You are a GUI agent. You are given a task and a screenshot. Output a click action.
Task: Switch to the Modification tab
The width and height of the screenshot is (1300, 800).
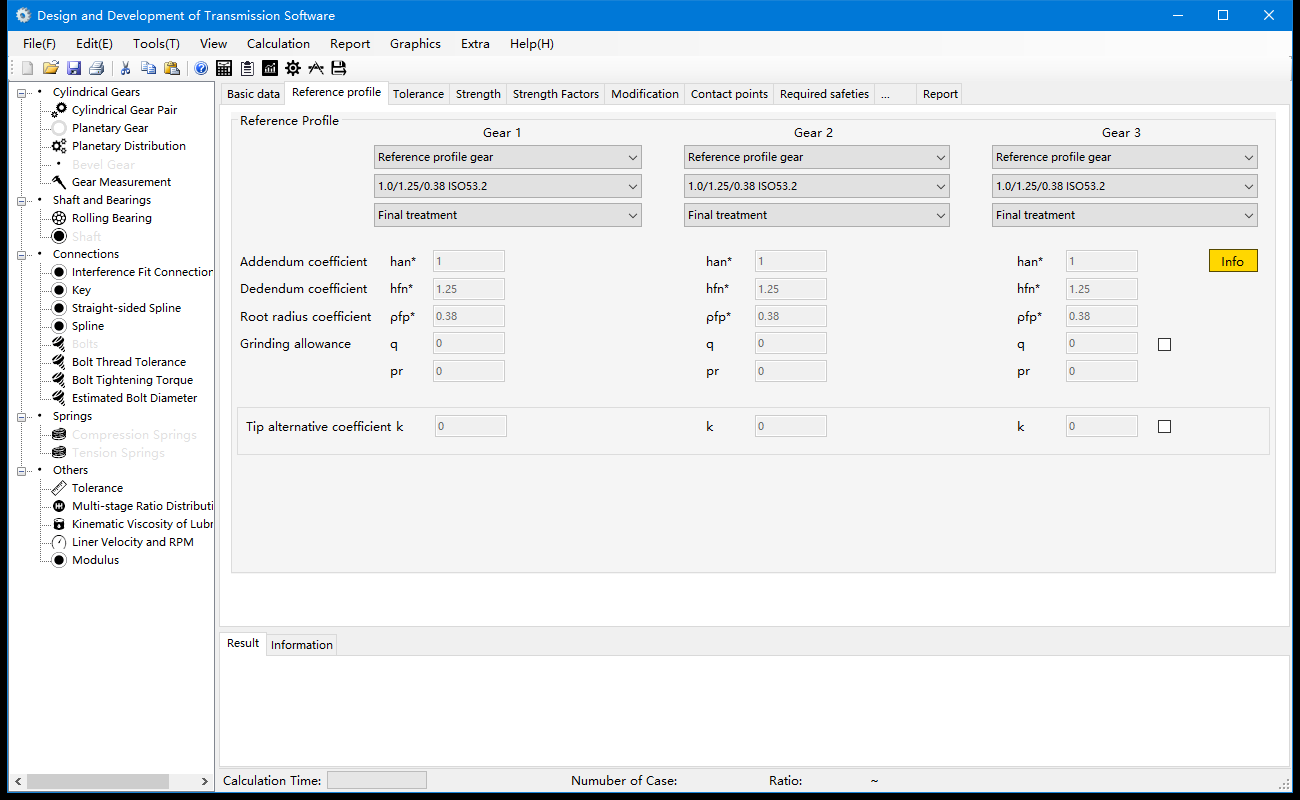[645, 94]
